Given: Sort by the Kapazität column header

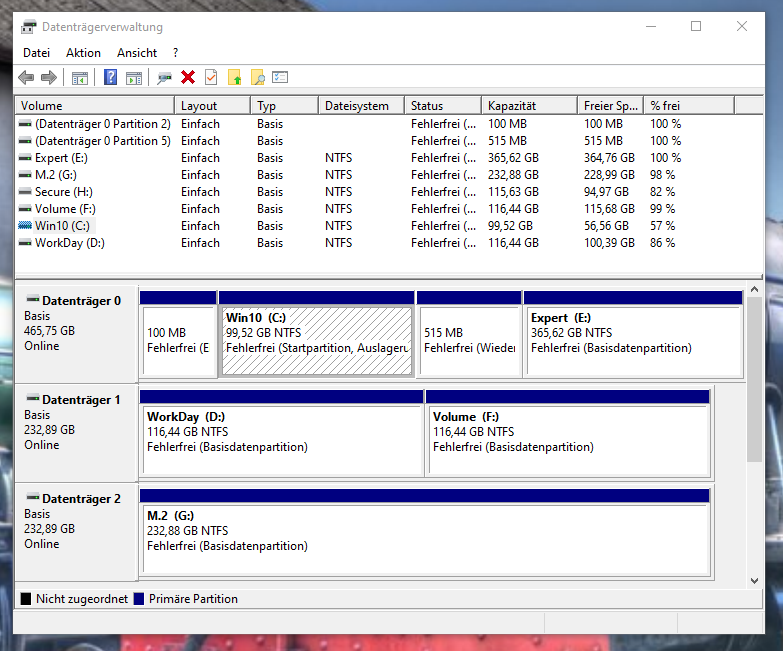Looking at the screenshot, I should tap(529, 106).
